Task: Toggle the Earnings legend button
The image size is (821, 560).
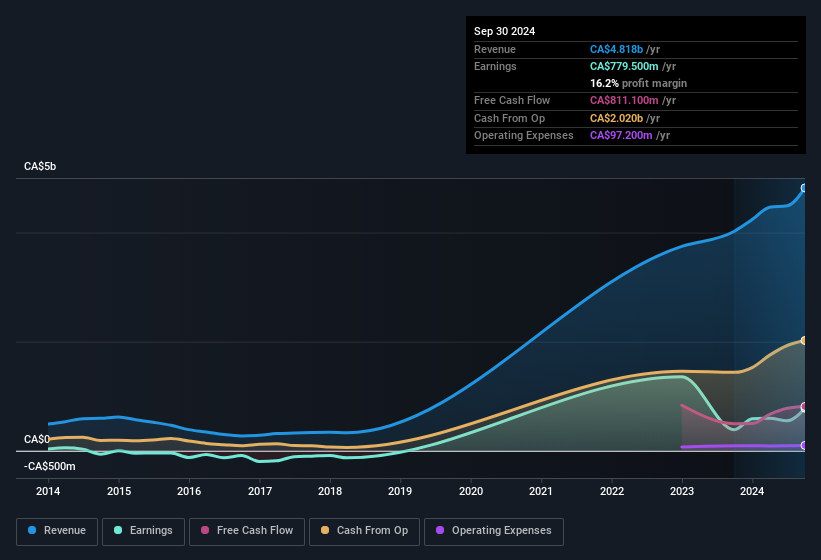Action: coord(143,532)
